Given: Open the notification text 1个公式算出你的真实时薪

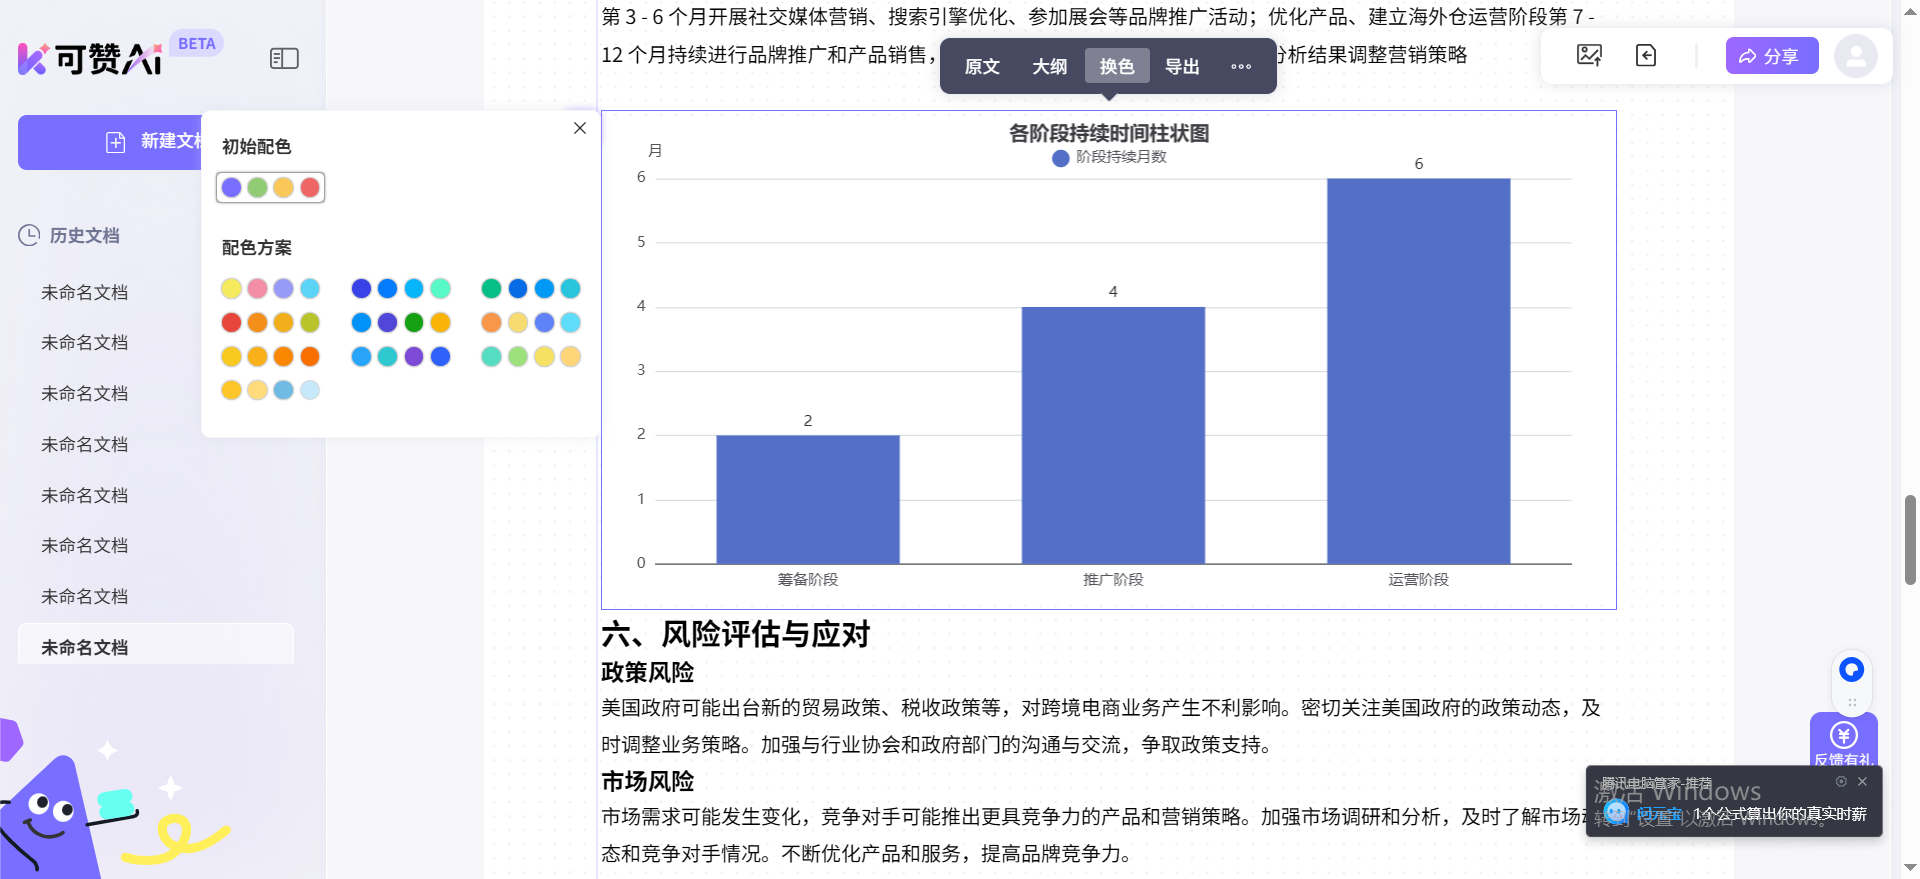Looking at the screenshot, I should pos(1780,814).
